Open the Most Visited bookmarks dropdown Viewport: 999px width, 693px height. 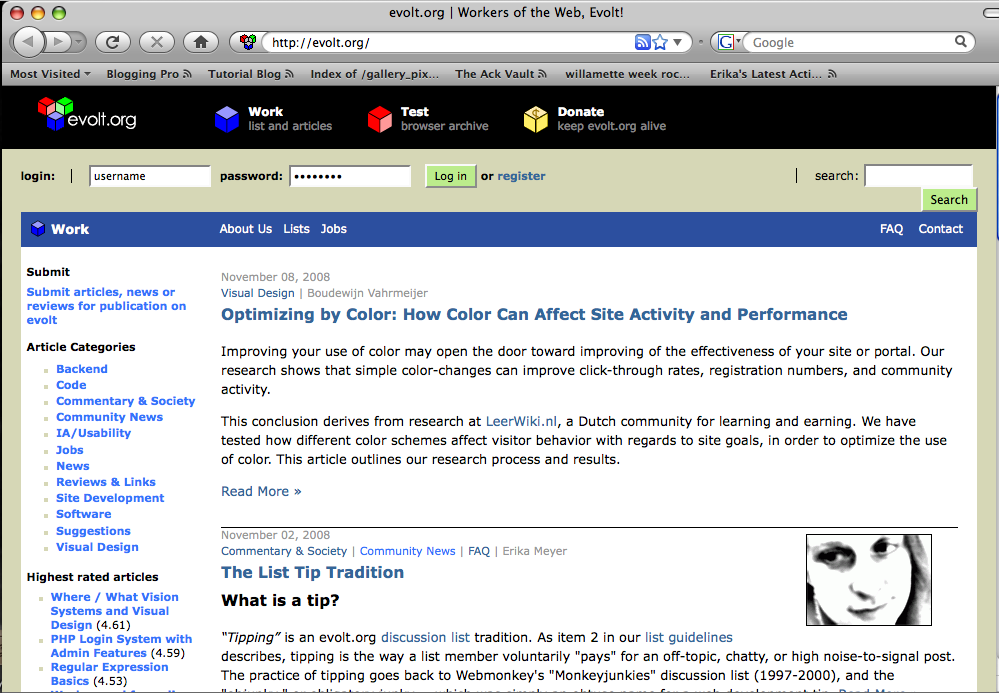tap(50, 74)
